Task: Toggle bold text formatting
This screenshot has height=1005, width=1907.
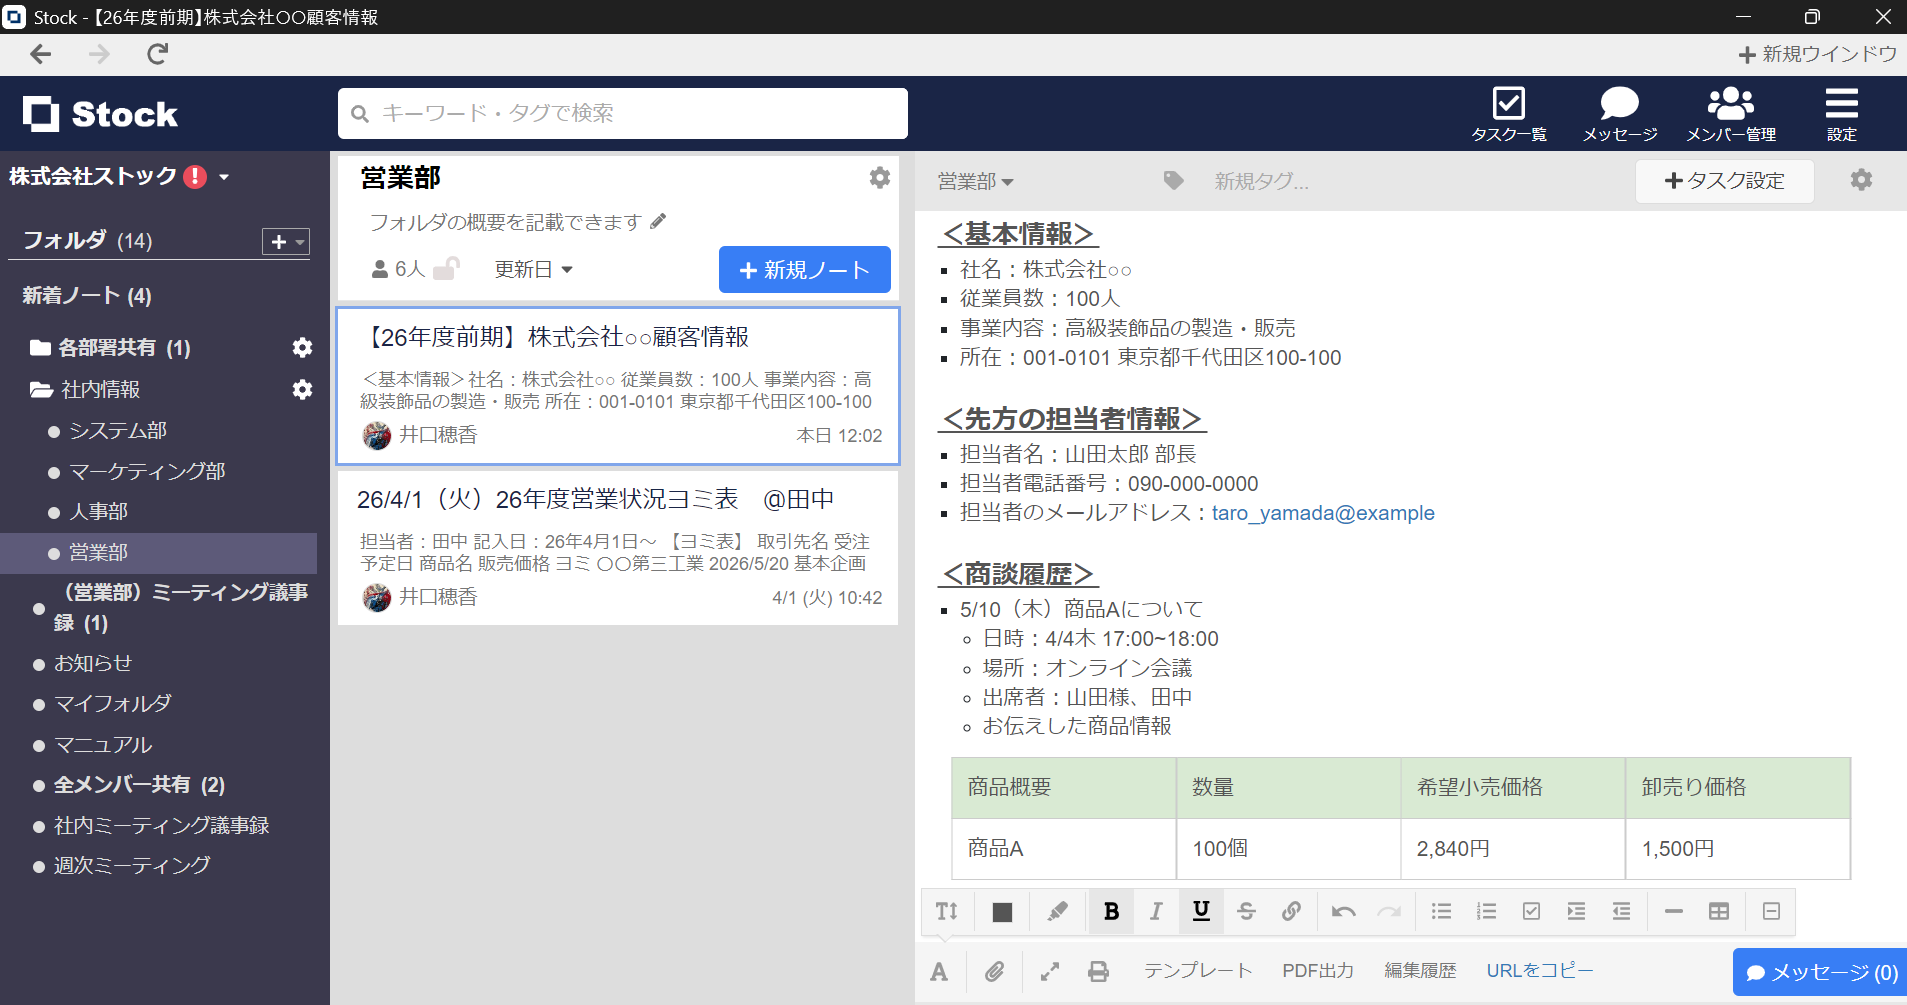Action: pyautogui.click(x=1111, y=911)
